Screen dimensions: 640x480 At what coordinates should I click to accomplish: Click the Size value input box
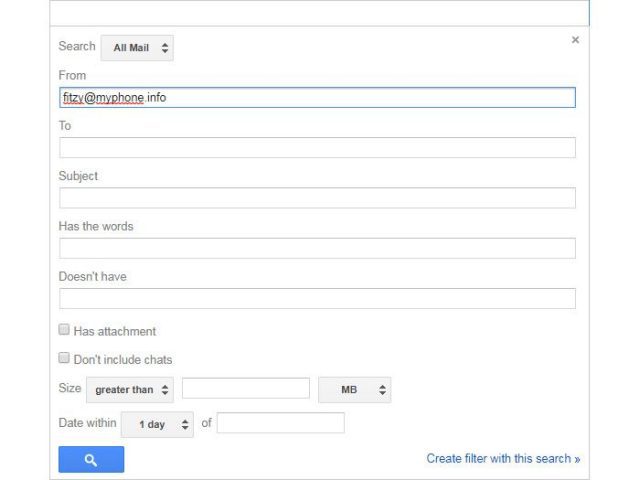click(x=246, y=389)
